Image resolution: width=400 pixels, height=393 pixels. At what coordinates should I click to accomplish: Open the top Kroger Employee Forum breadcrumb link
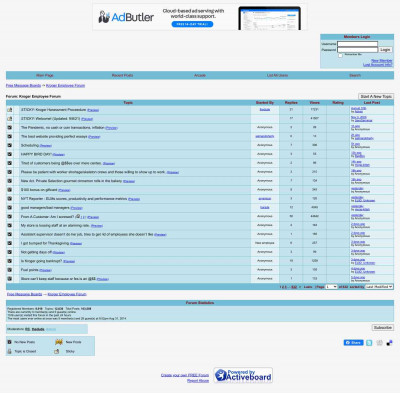click(x=65, y=86)
